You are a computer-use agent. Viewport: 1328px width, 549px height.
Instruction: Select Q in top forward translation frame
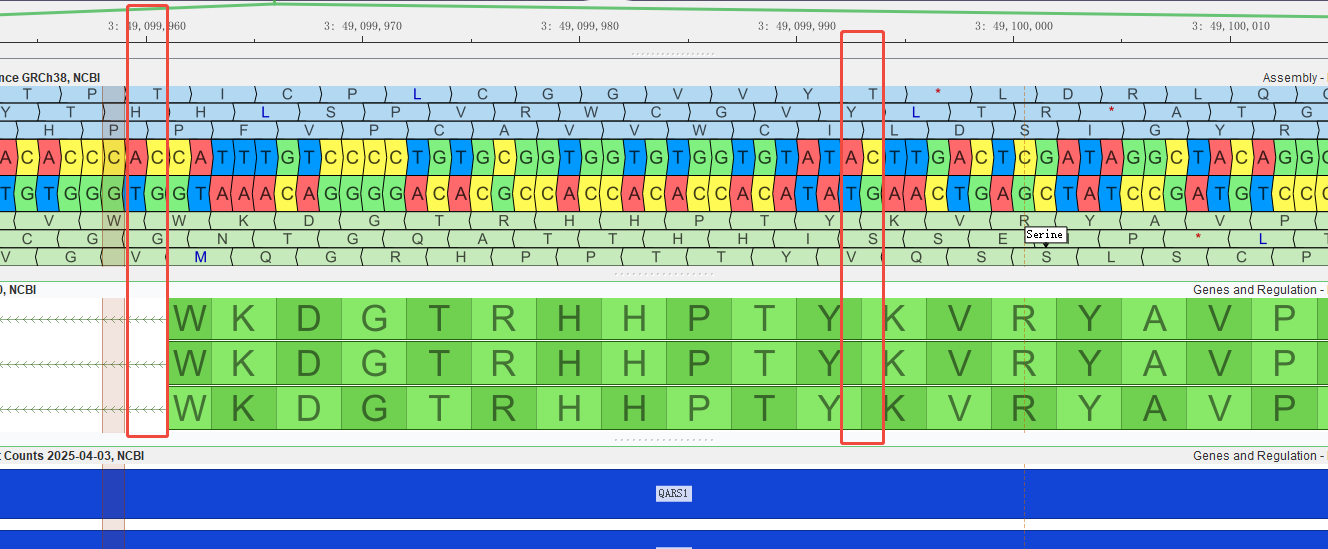coord(1262,94)
